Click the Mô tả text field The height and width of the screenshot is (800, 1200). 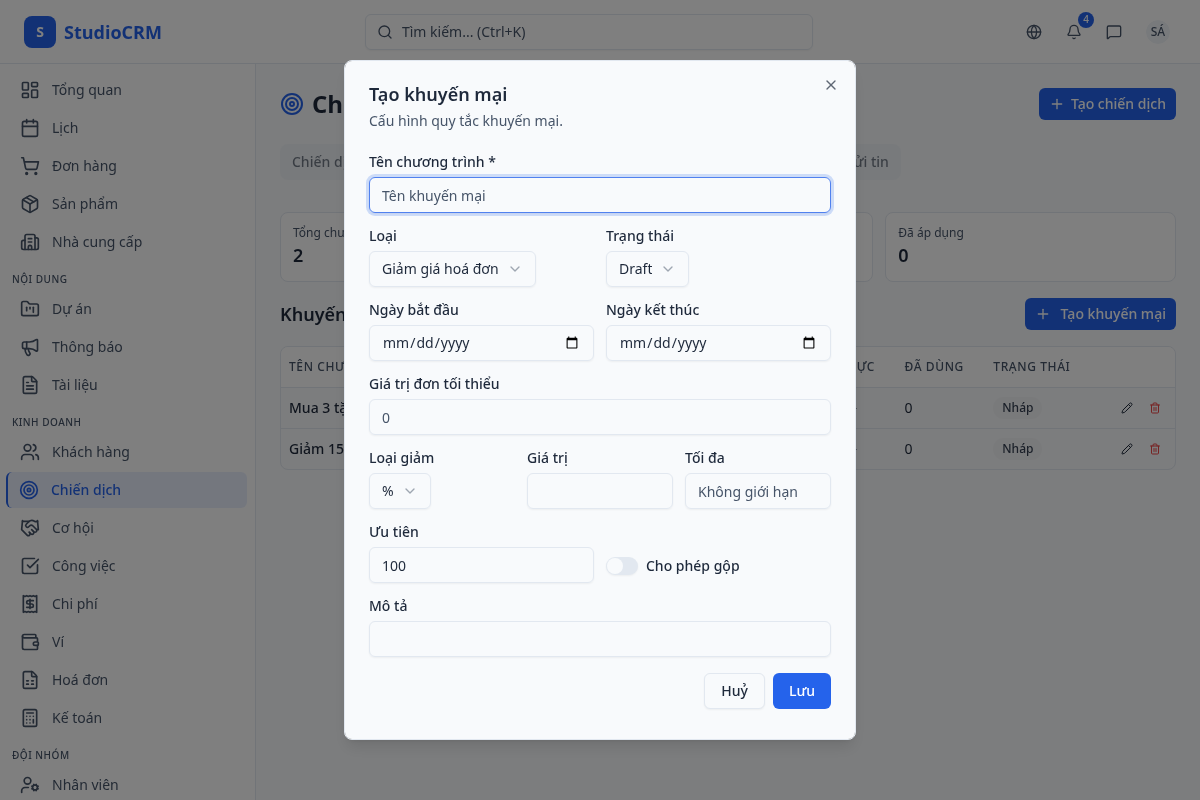click(600, 639)
